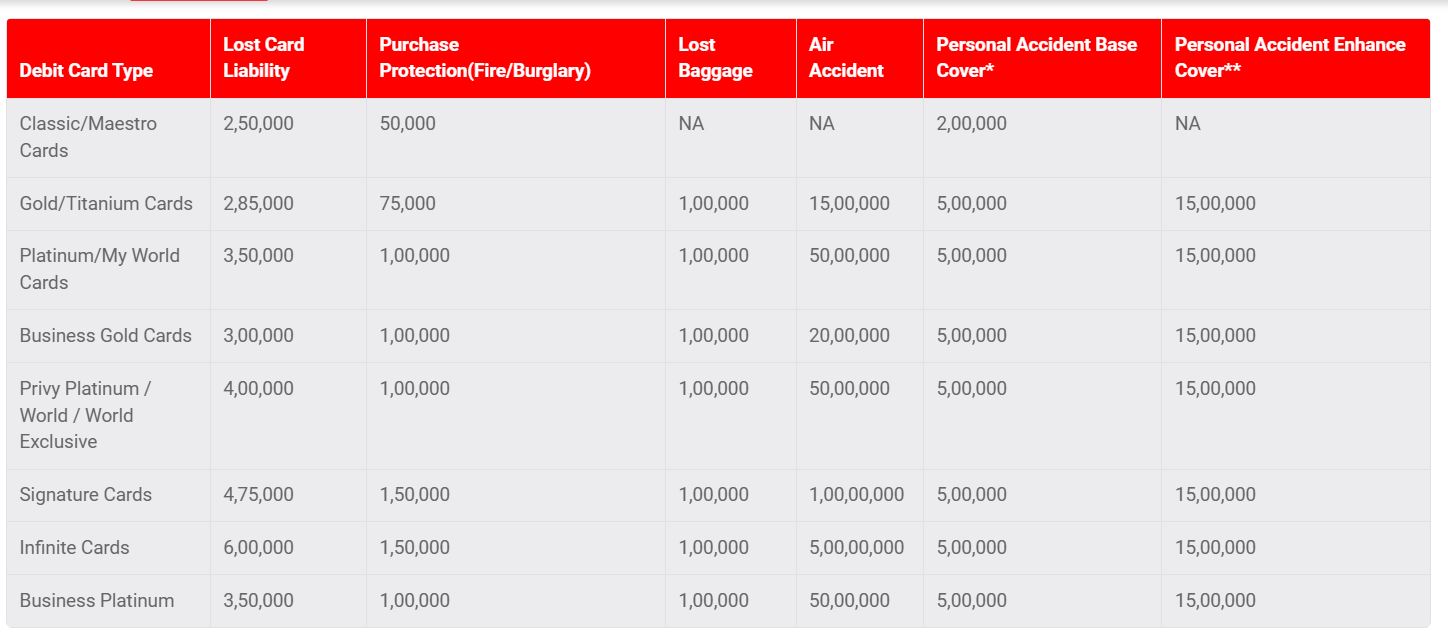Click the Air Accident column header
Viewport: 1448px width, 640px height.
846,58
